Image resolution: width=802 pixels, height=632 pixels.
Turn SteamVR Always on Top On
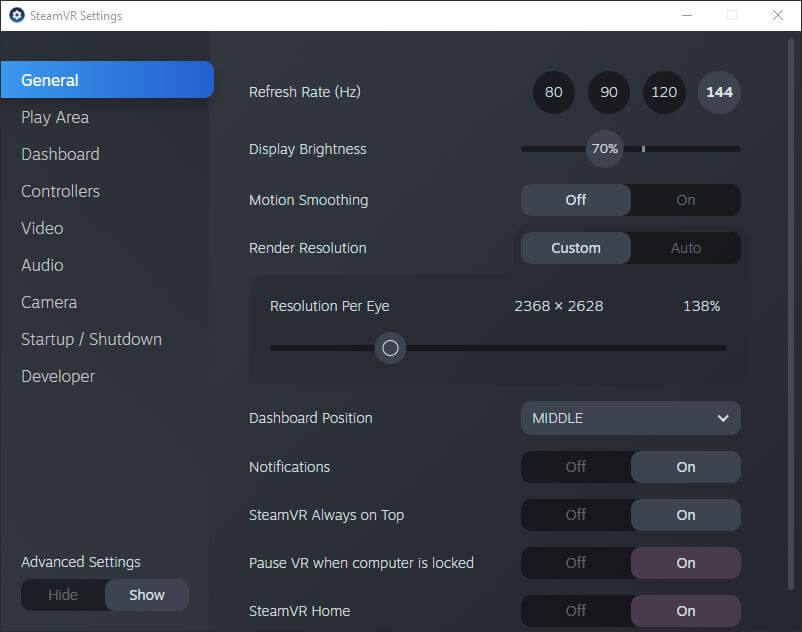coord(685,515)
